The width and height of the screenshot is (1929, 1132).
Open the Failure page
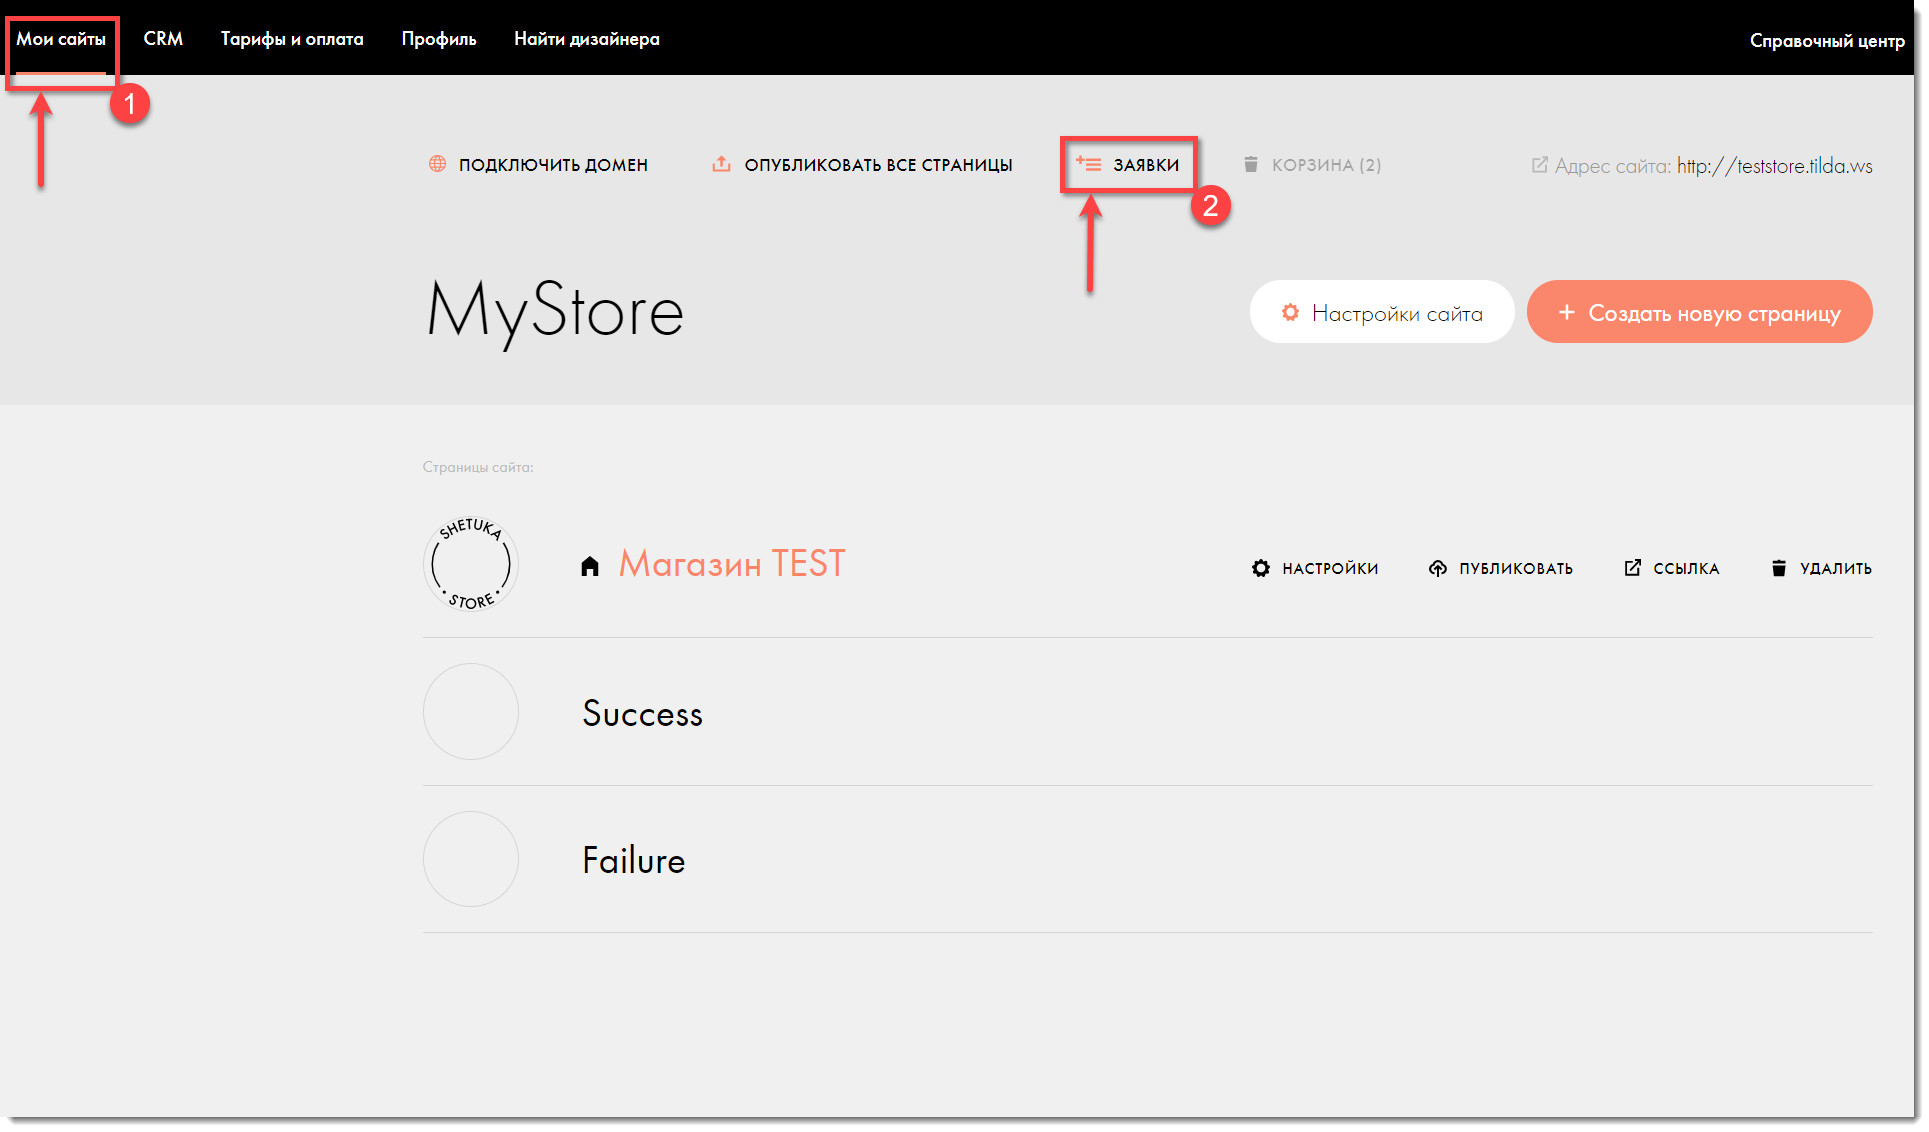click(634, 861)
